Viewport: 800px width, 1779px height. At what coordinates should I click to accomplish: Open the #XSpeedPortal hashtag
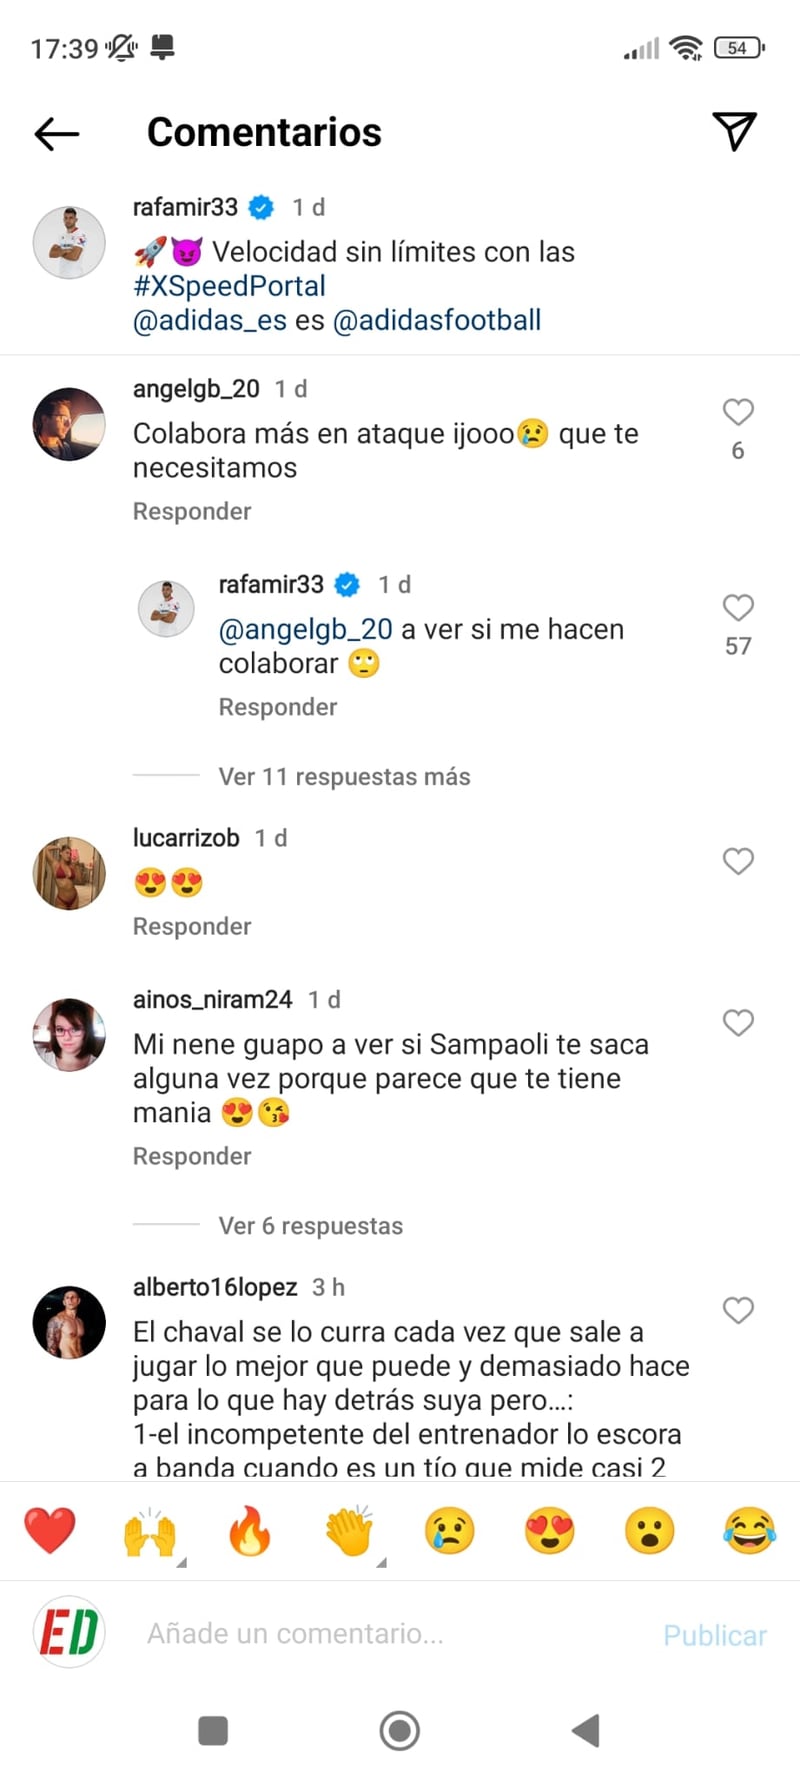[x=229, y=286]
